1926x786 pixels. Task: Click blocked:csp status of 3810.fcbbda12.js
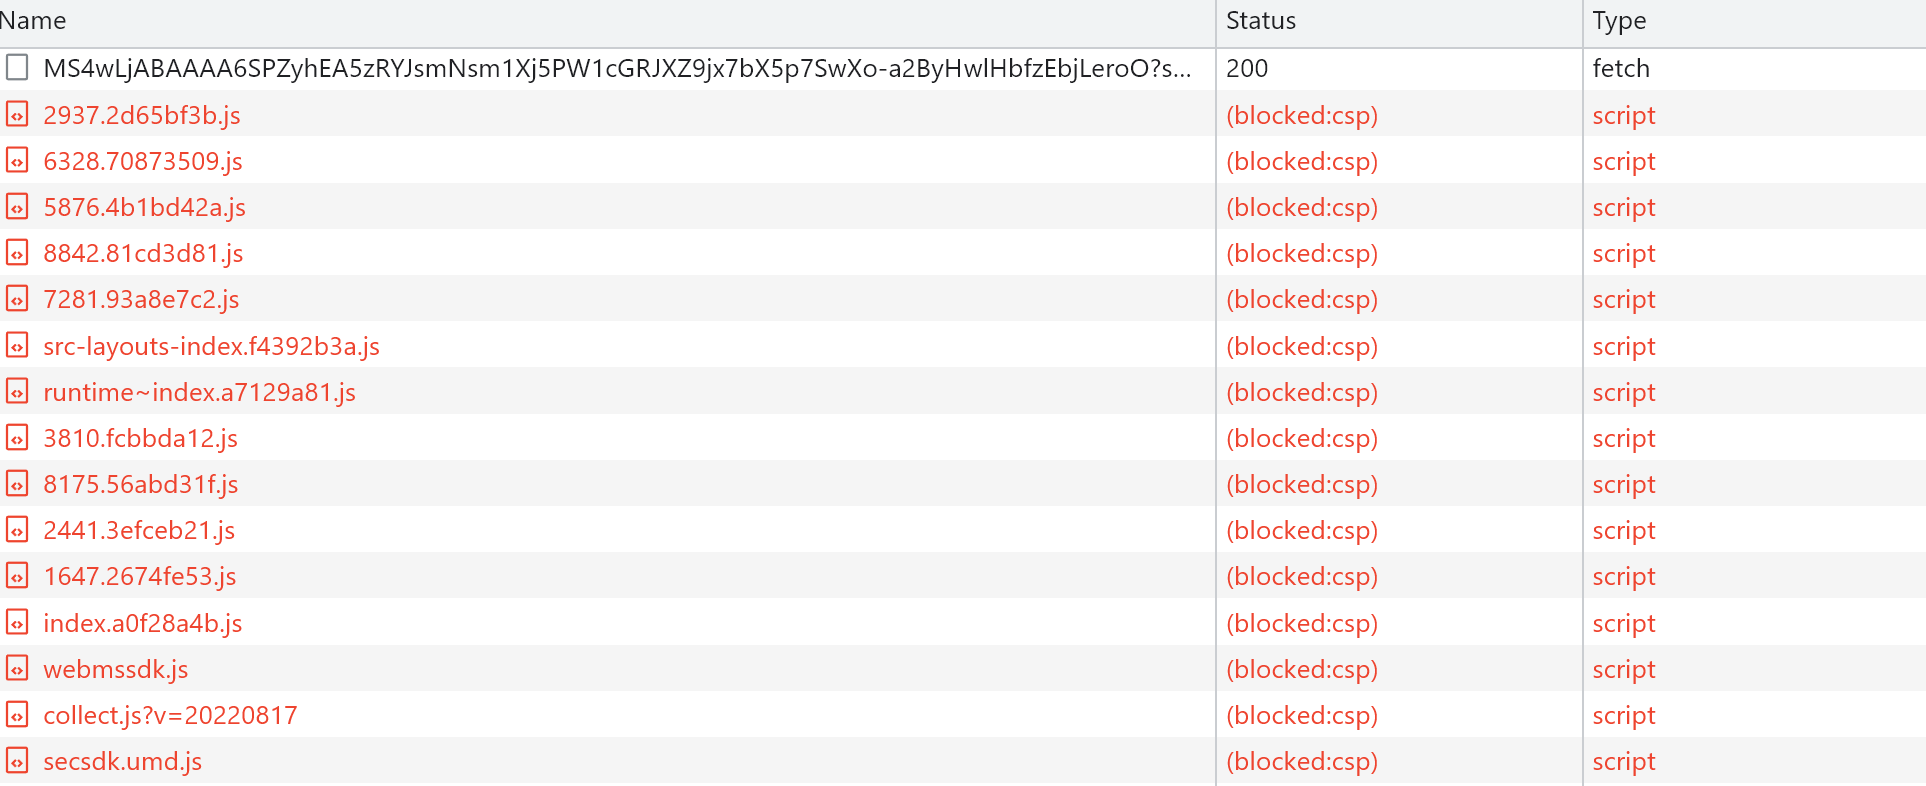(1302, 438)
